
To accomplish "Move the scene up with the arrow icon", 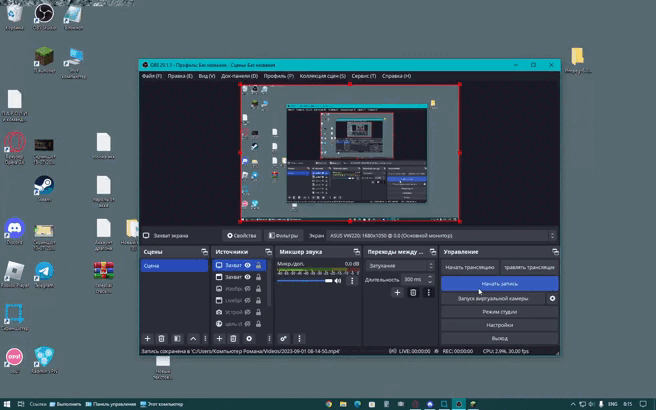I will click(193, 338).
